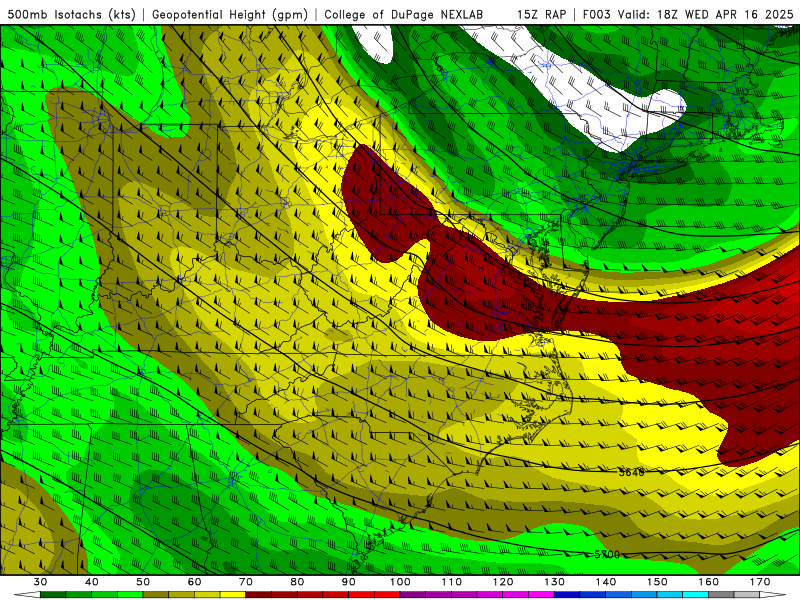Click the '160' value on the color scale
This screenshot has width=800, height=600.
click(x=709, y=582)
